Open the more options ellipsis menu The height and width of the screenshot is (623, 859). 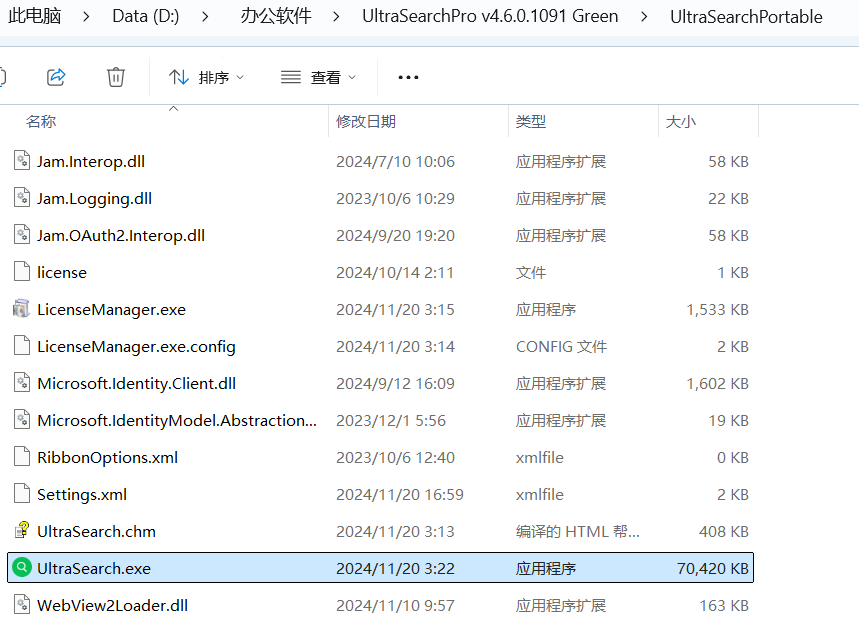tap(409, 78)
